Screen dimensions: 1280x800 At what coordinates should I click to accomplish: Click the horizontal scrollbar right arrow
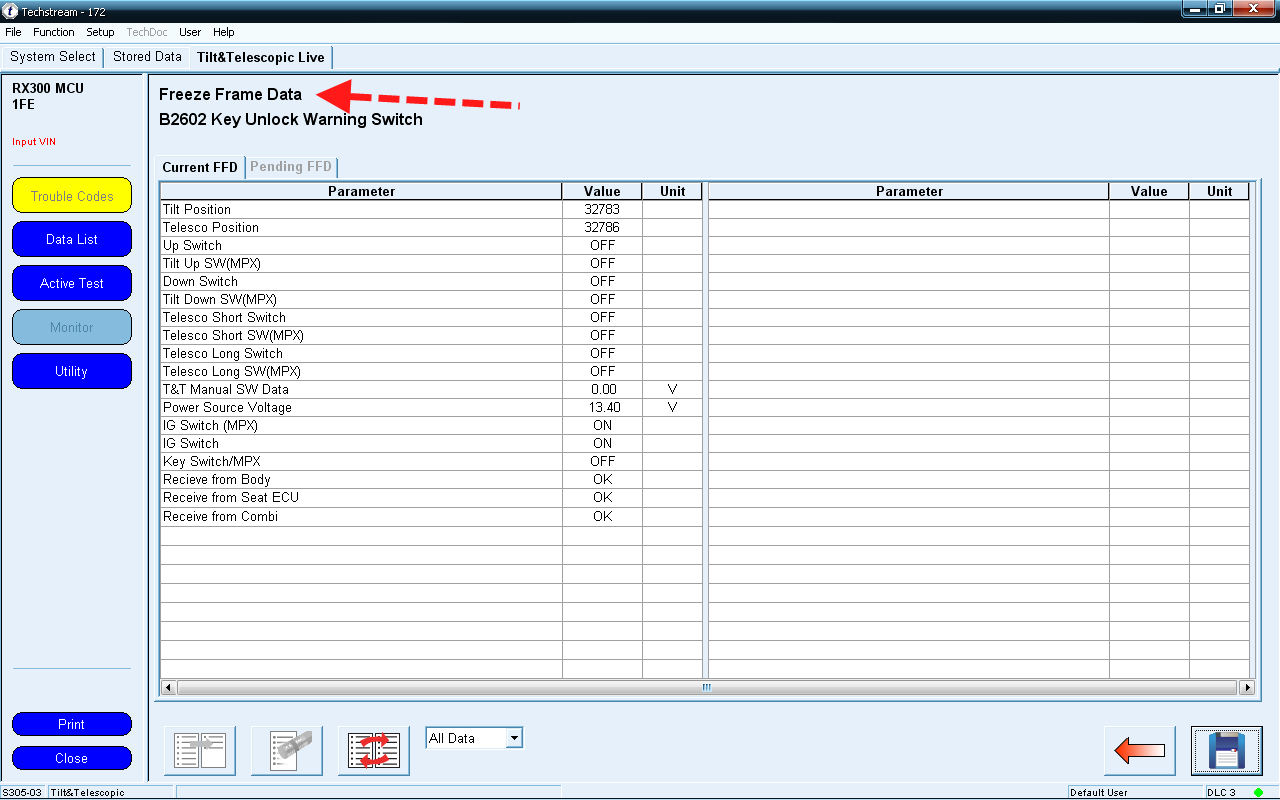1246,688
